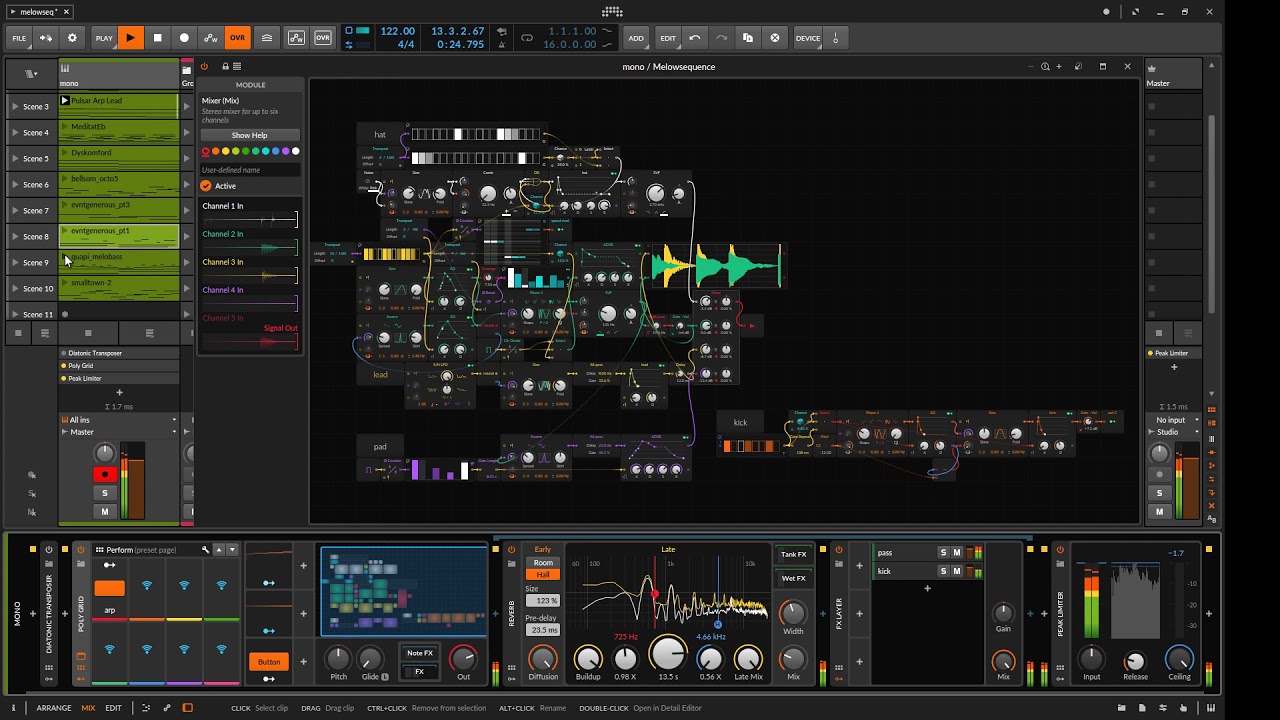Image resolution: width=1280 pixels, height=720 pixels.
Task: Click the Ceiling knob on Peak Limiter
Action: point(1180,659)
